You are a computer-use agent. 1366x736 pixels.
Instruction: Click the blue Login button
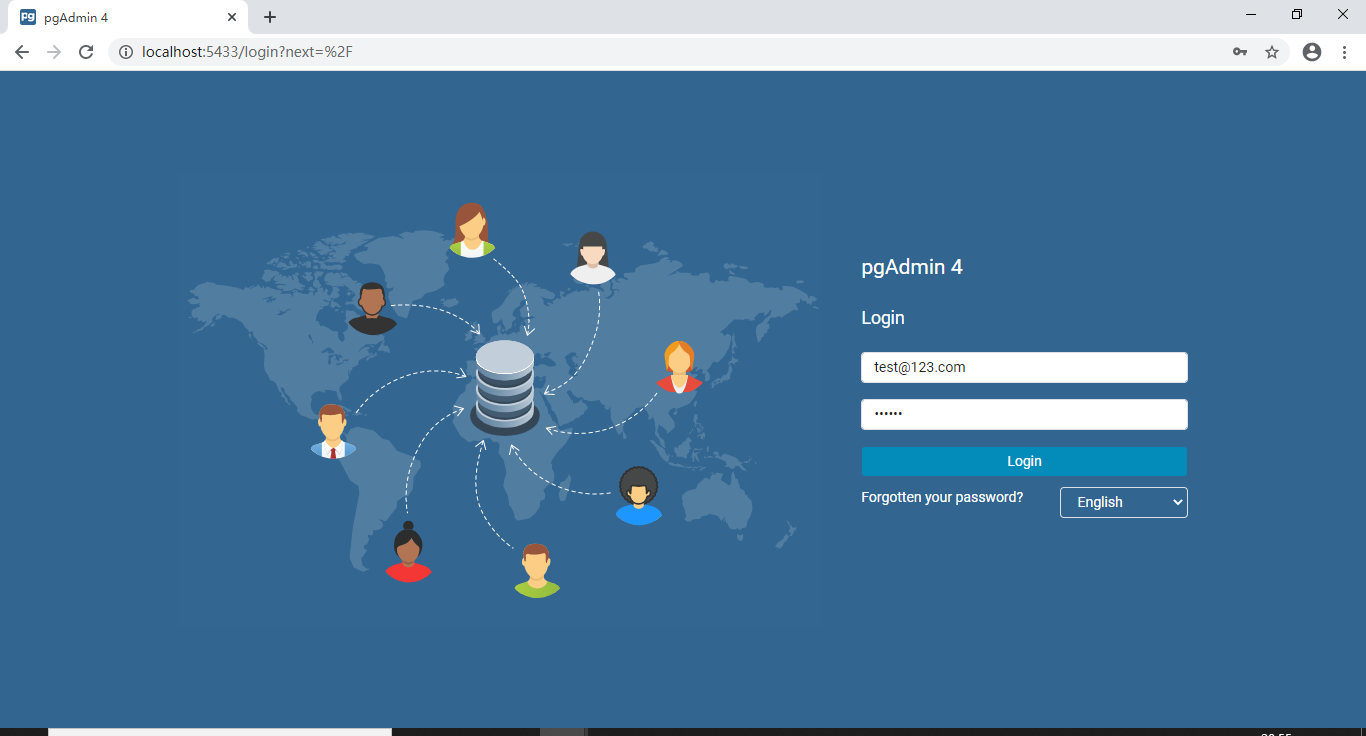[x=1024, y=461]
